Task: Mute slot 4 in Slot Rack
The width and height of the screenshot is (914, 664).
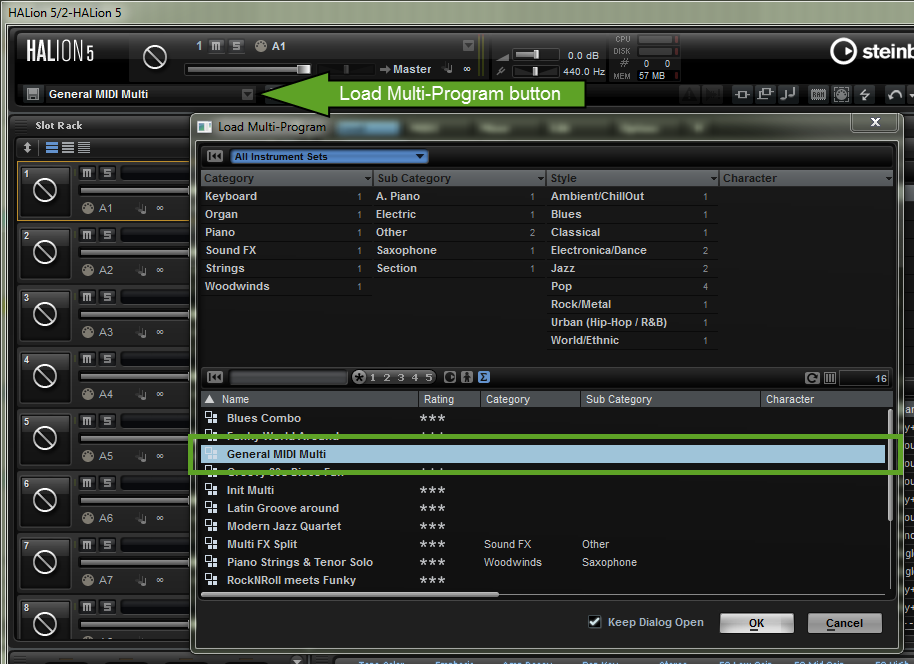Action: click(87, 359)
